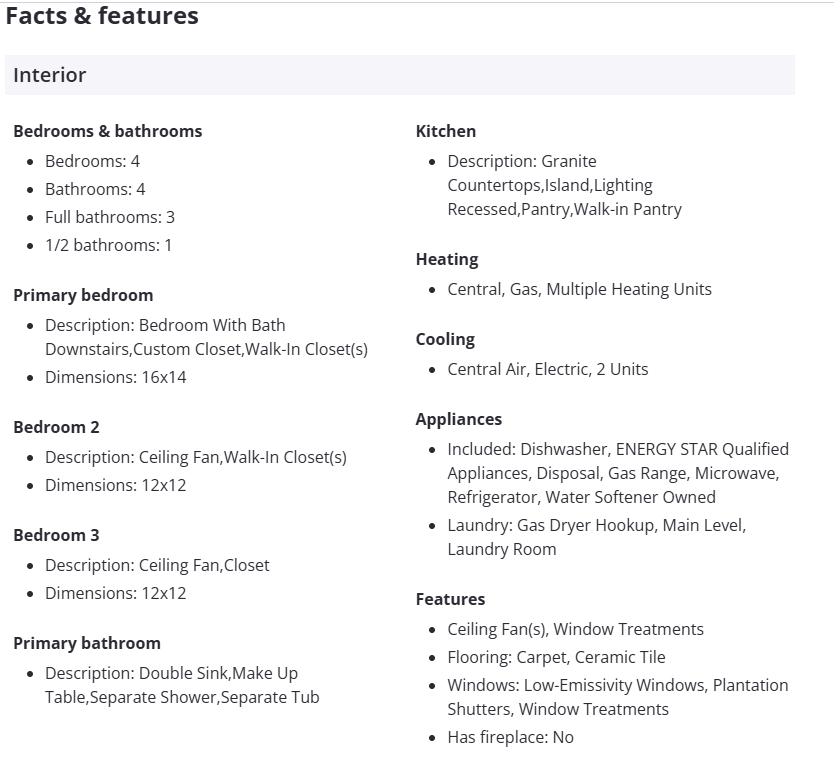Click the Full bathrooms: 3 line

[110, 217]
